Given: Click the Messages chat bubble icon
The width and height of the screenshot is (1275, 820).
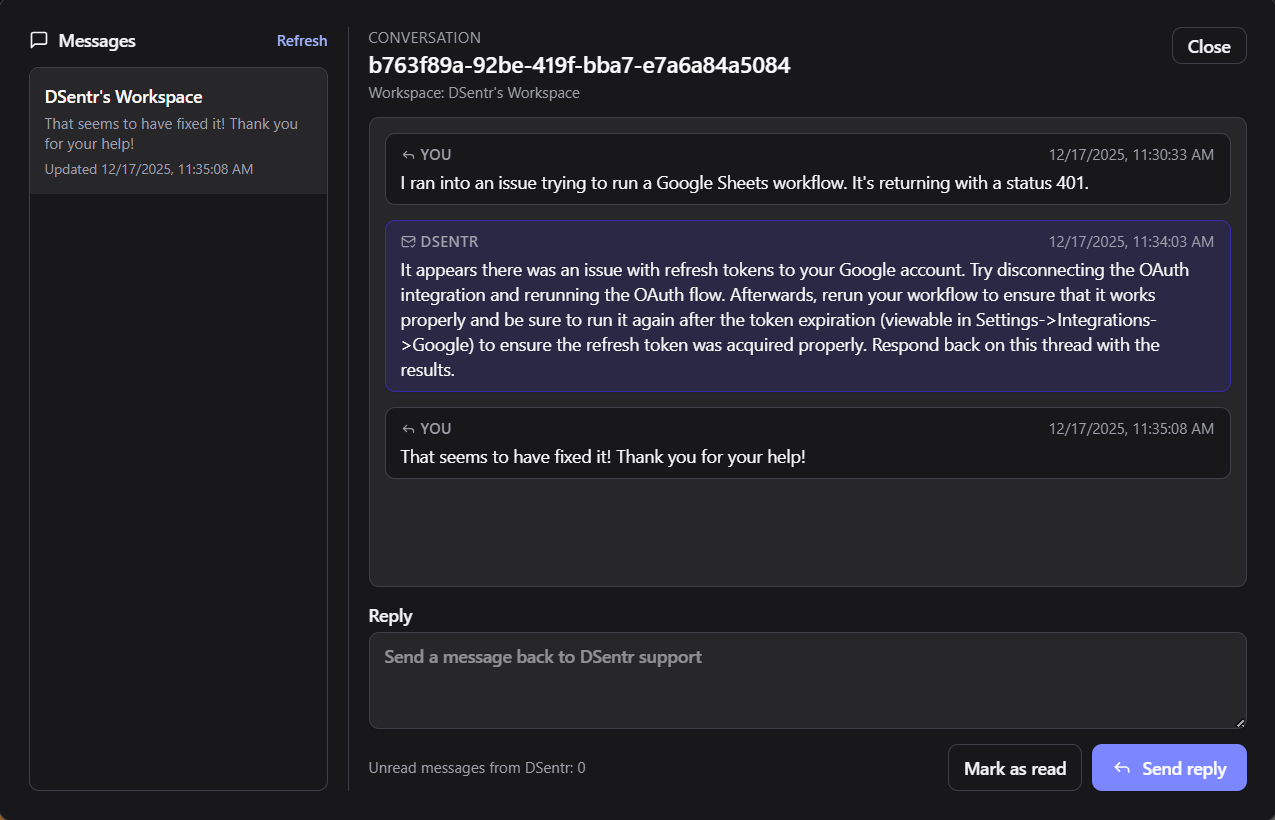Looking at the screenshot, I should coord(39,41).
